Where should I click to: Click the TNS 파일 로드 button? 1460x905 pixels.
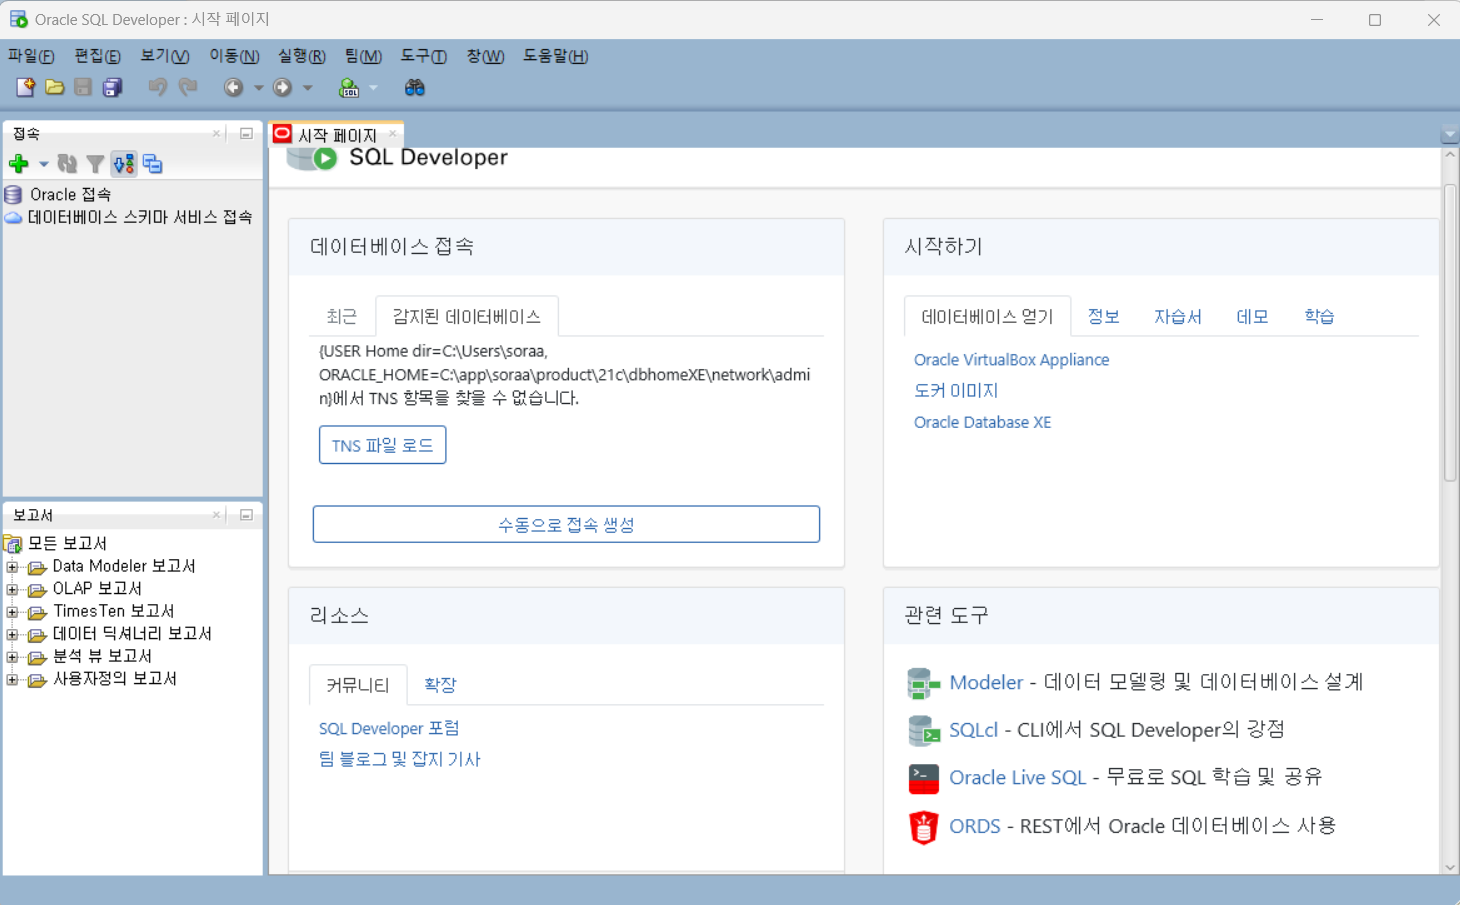pyautogui.click(x=382, y=445)
